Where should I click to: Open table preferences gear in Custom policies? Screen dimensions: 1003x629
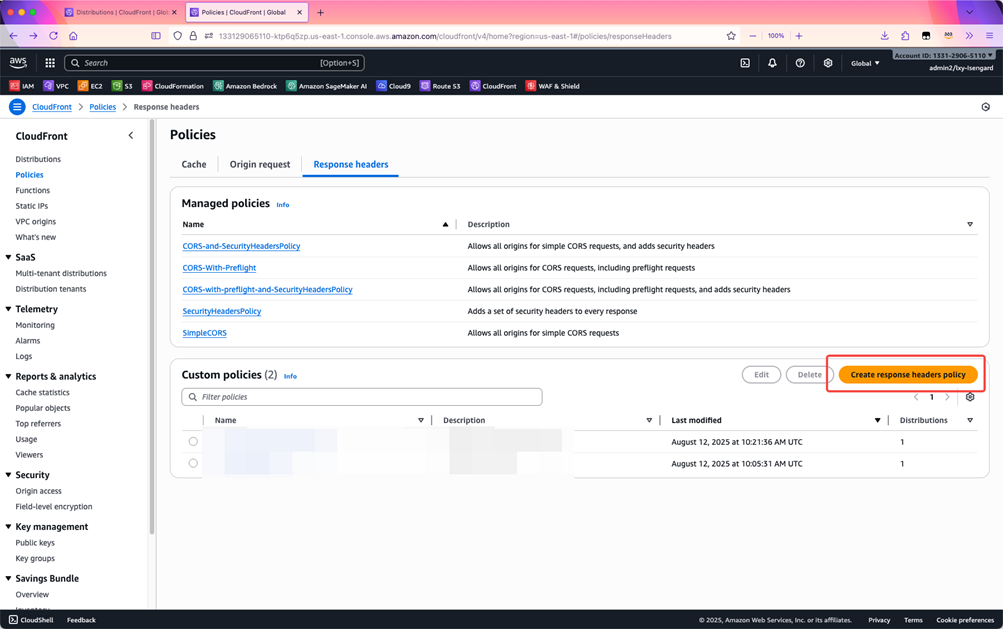click(x=970, y=397)
